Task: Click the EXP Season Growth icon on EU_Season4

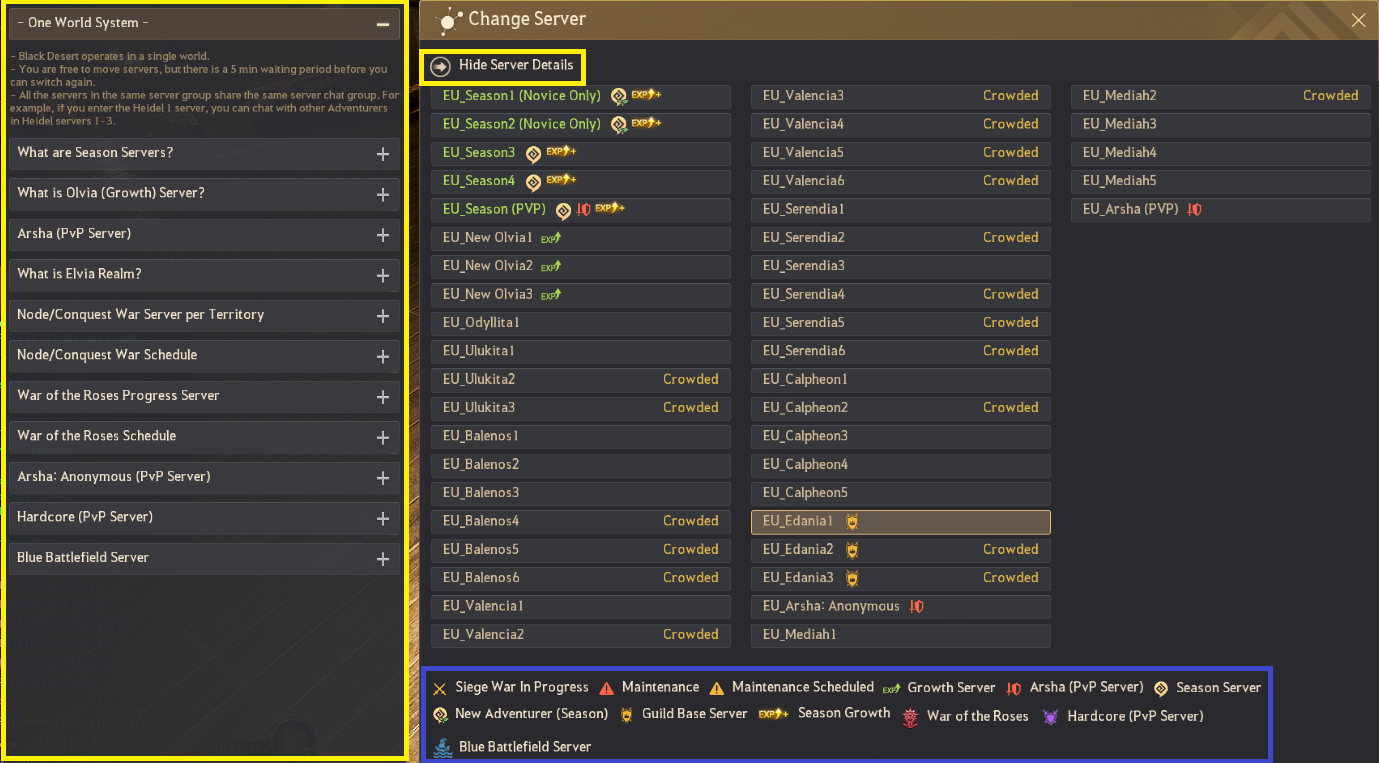Action: [561, 180]
